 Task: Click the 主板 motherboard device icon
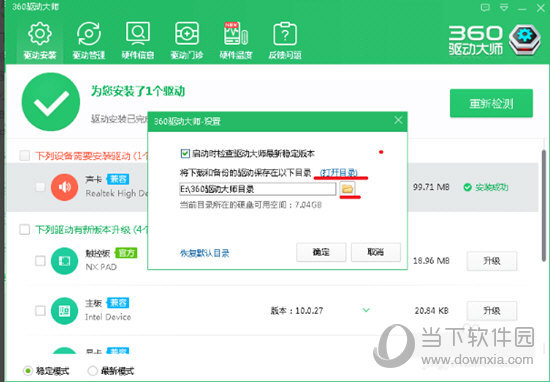coord(64,310)
